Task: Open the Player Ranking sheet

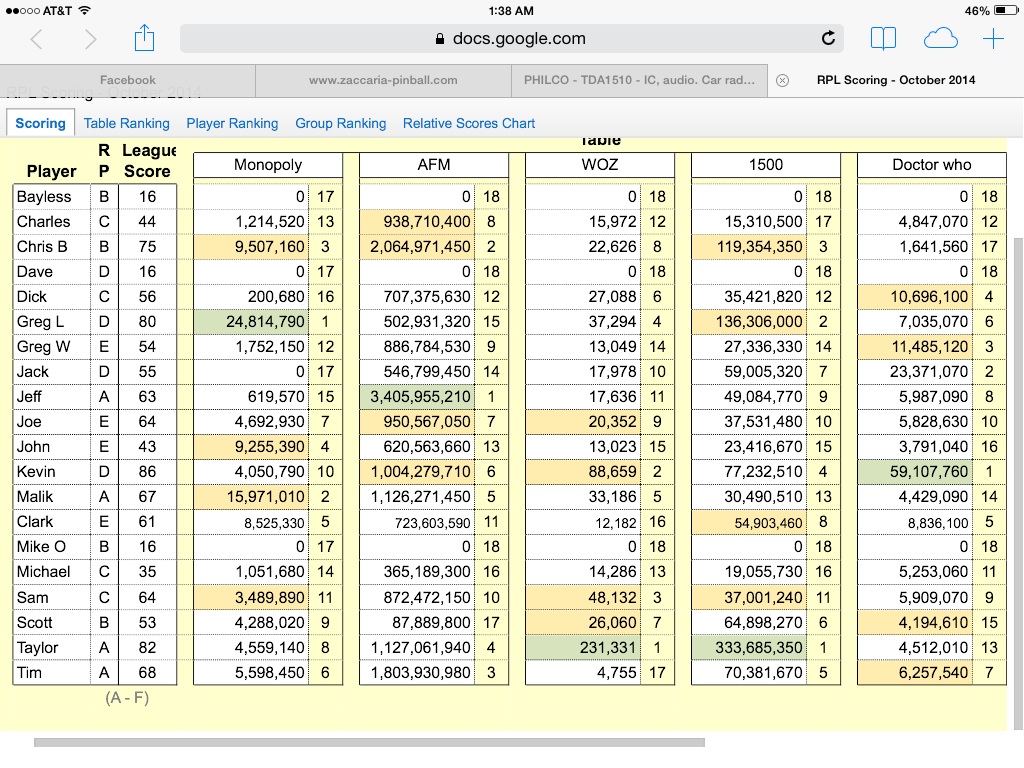Action: pos(232,123)
